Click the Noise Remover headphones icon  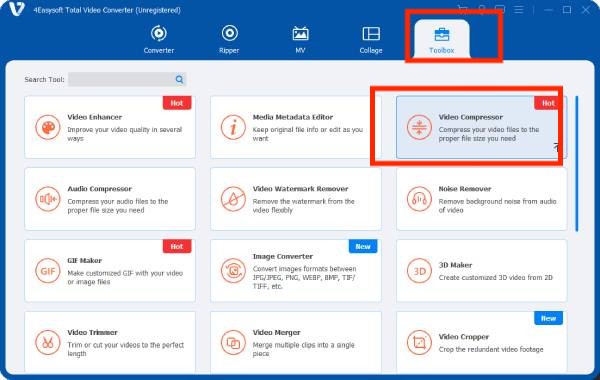pos(419,199)
